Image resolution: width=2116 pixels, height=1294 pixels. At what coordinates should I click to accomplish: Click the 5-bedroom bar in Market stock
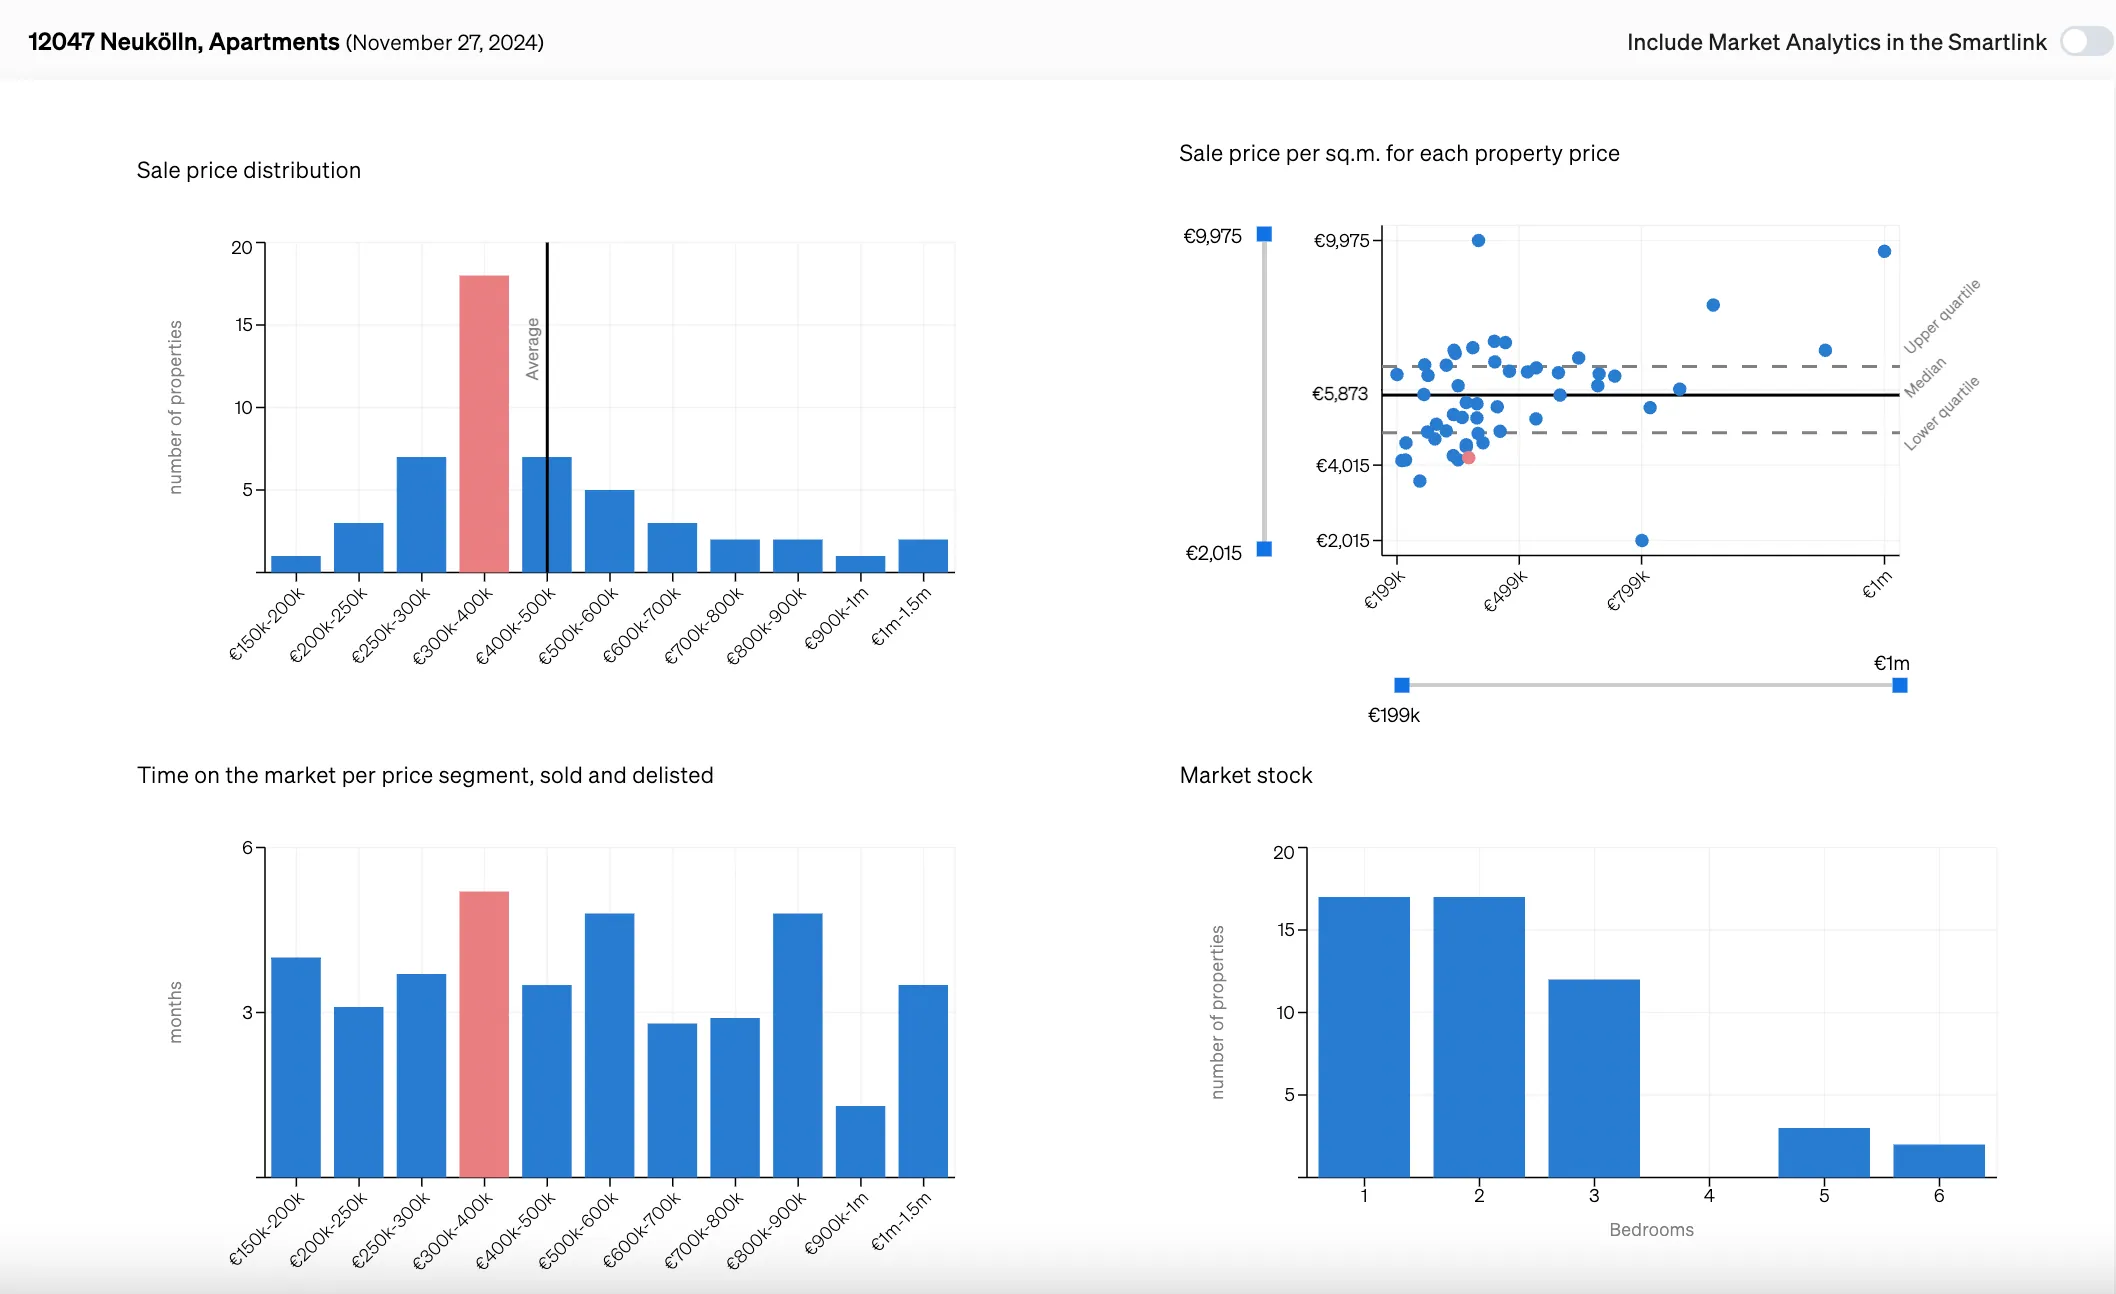pyautogui.click(x=1824, y=1152)
